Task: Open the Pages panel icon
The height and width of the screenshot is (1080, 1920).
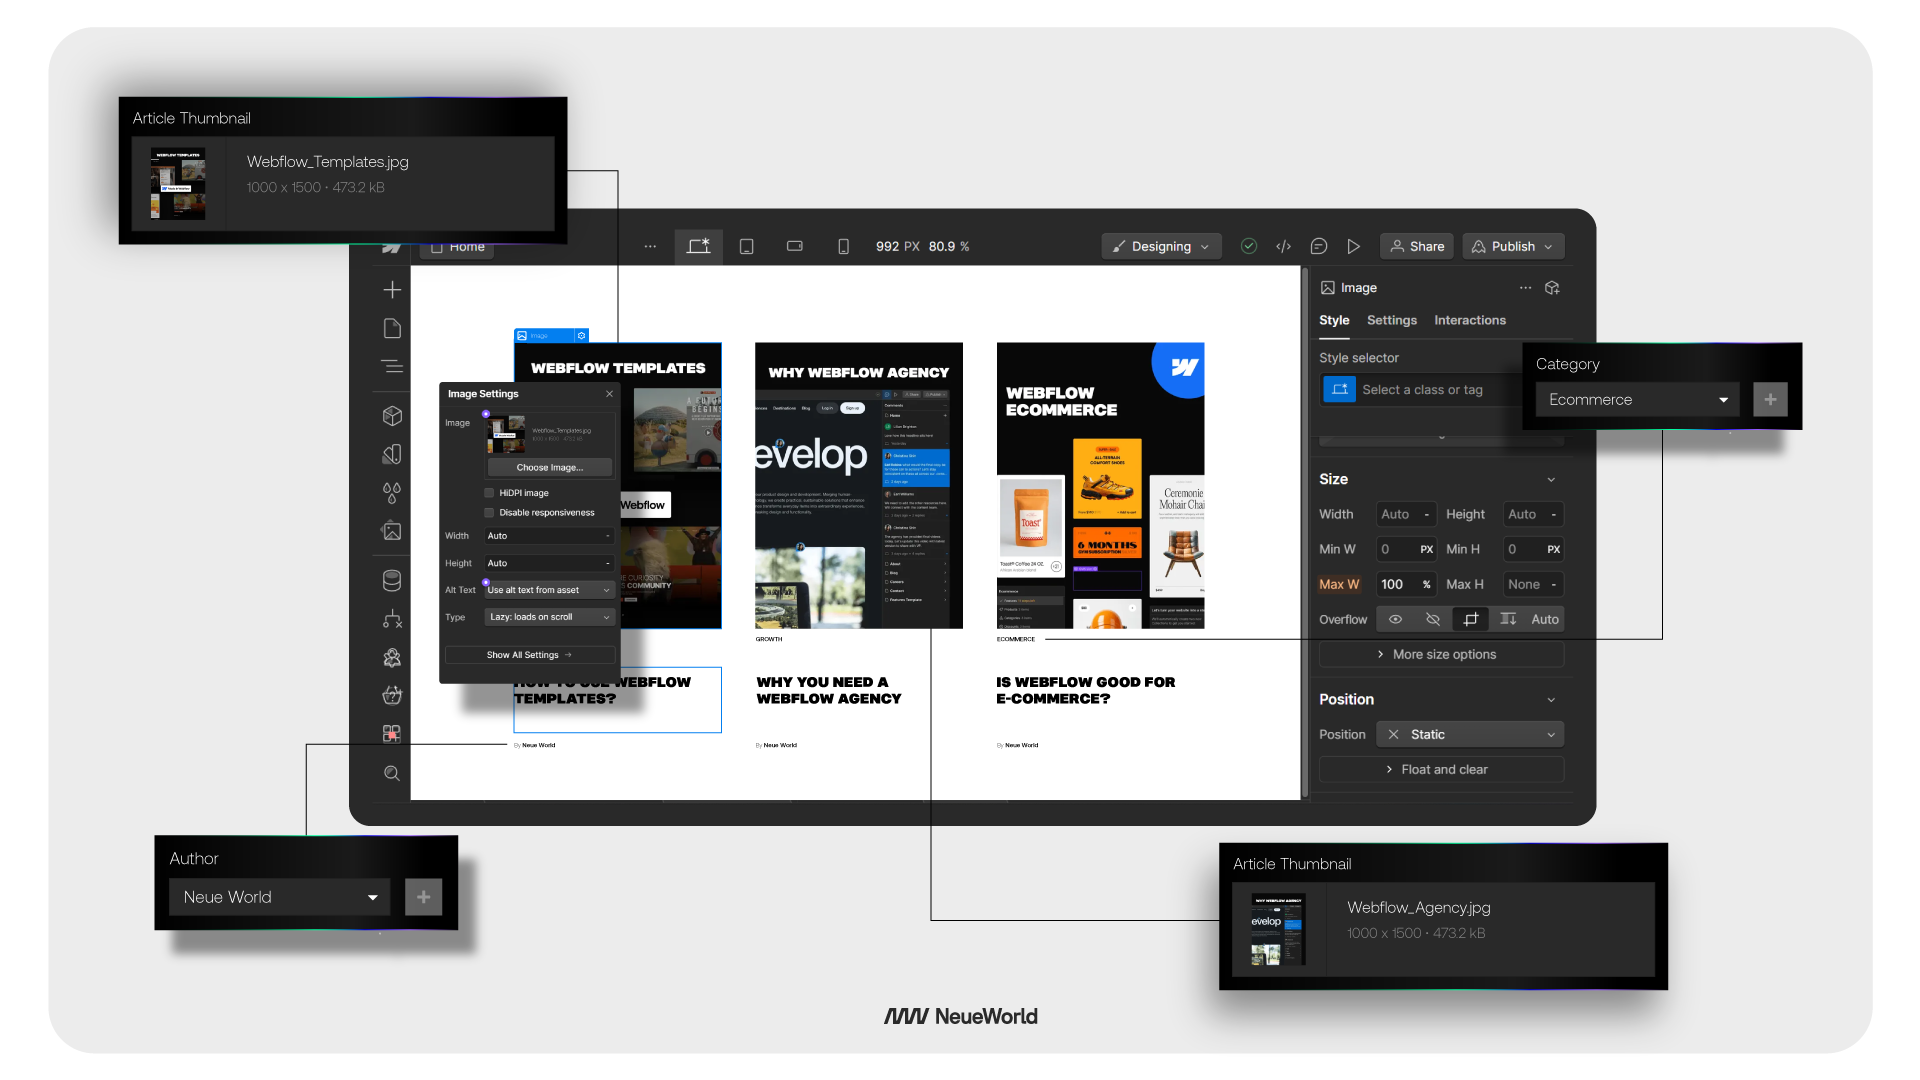Action: coord(392,328)
